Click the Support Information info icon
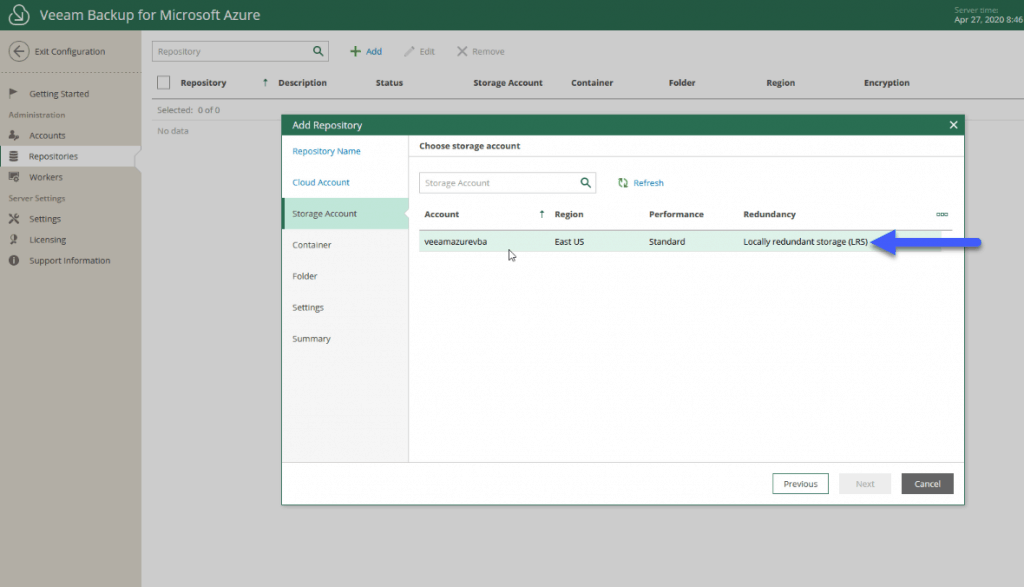This screenshot has height=587, width=1024. click(14, 261)
